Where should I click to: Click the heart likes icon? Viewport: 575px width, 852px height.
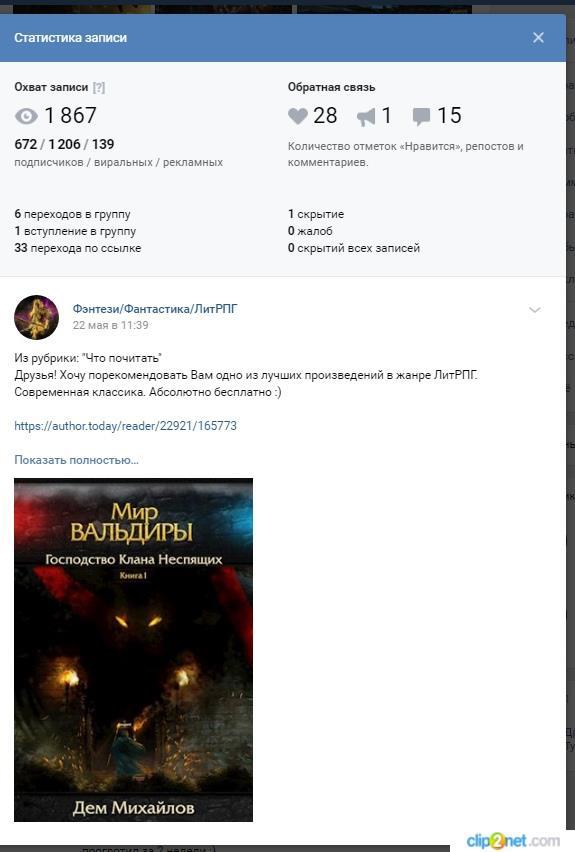tap(298, 116)
